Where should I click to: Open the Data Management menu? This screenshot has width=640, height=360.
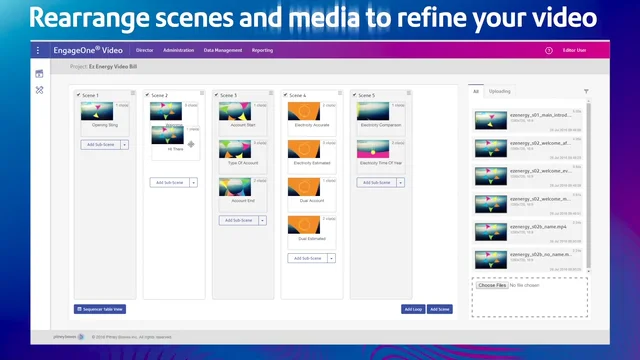coord(223,50)
